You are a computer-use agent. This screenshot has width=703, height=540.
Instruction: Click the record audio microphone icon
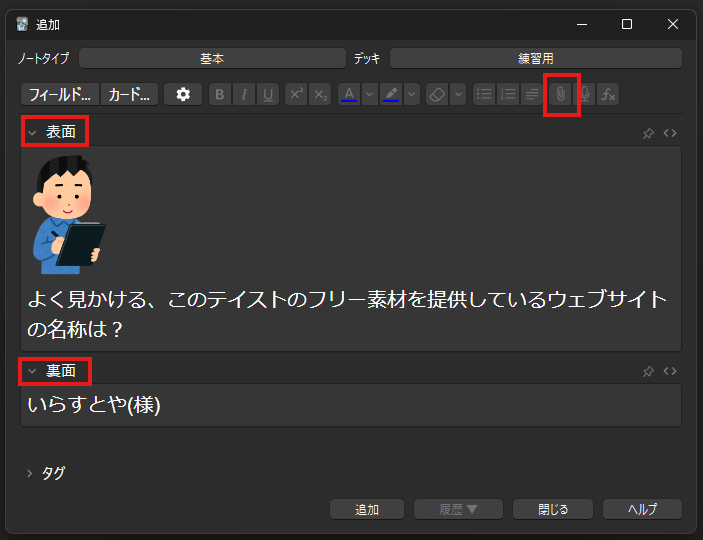pyautogui.click(x=585, y=94)
